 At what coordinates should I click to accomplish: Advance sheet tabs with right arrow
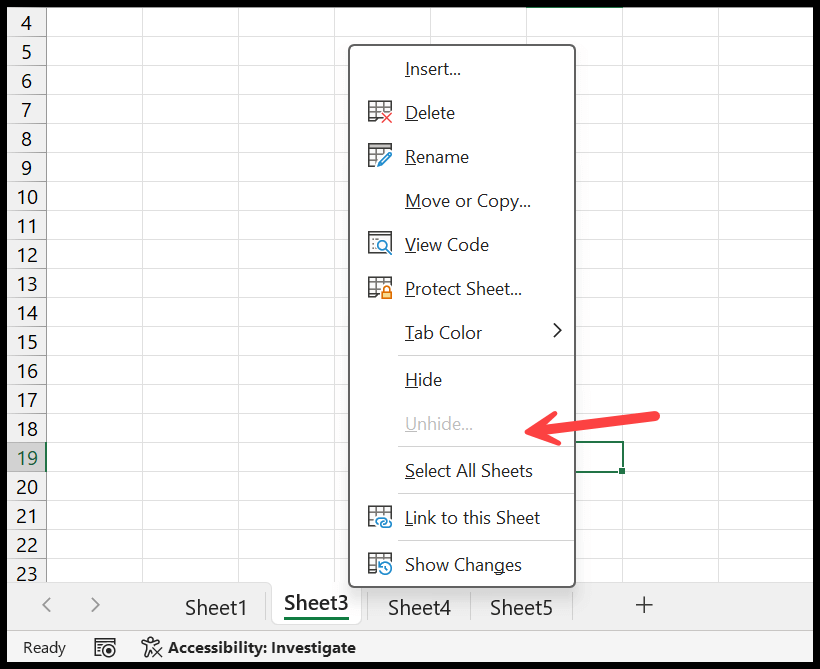(x=95, y=605)
